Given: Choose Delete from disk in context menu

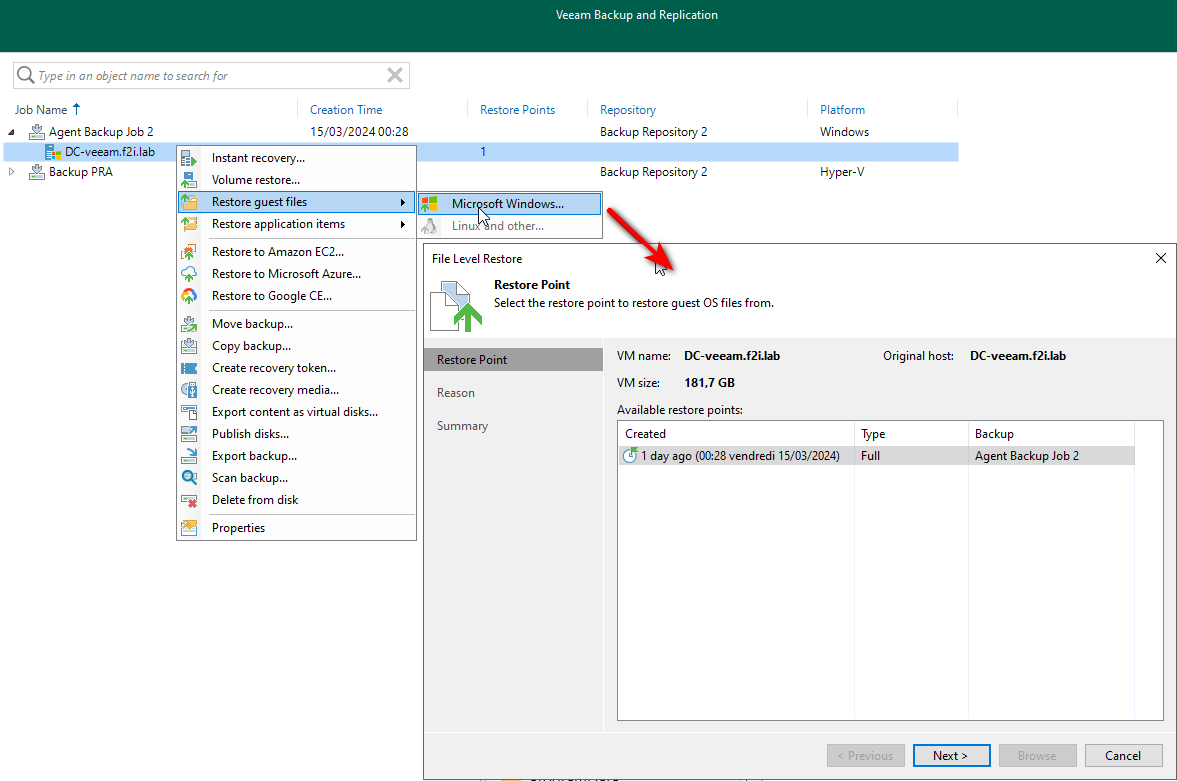Looking at the screenshot, I should (297, 500).
